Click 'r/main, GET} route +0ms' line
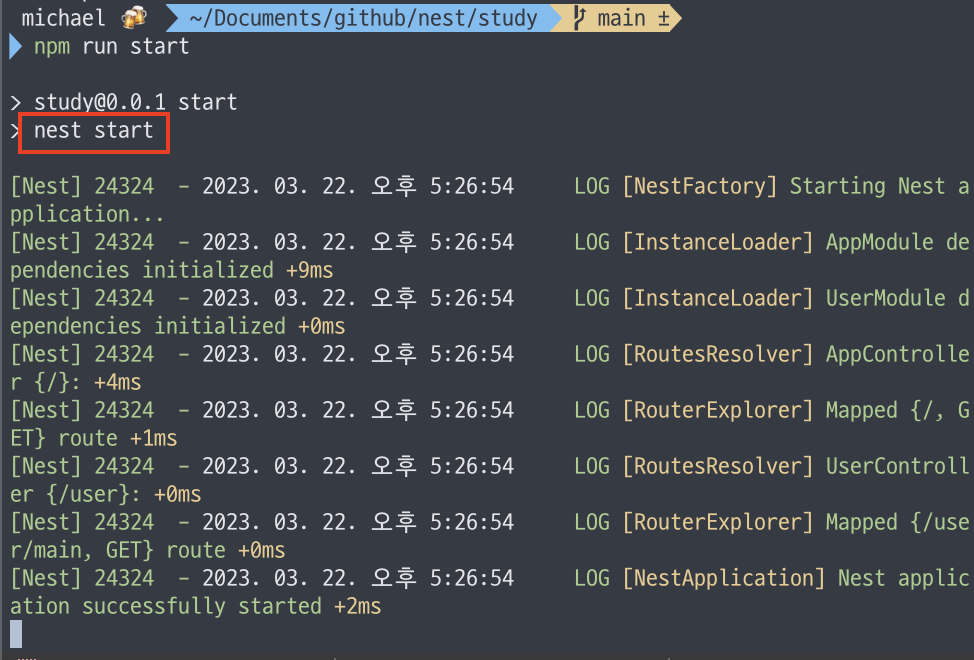 point(148,551)
